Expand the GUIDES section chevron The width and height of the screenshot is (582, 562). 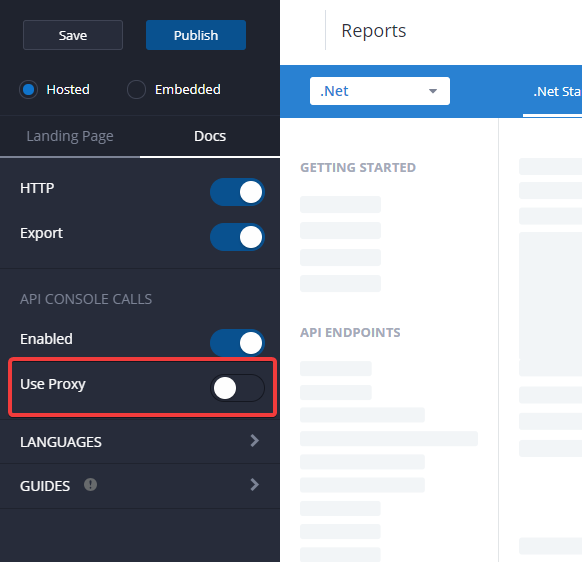(254, 484)
